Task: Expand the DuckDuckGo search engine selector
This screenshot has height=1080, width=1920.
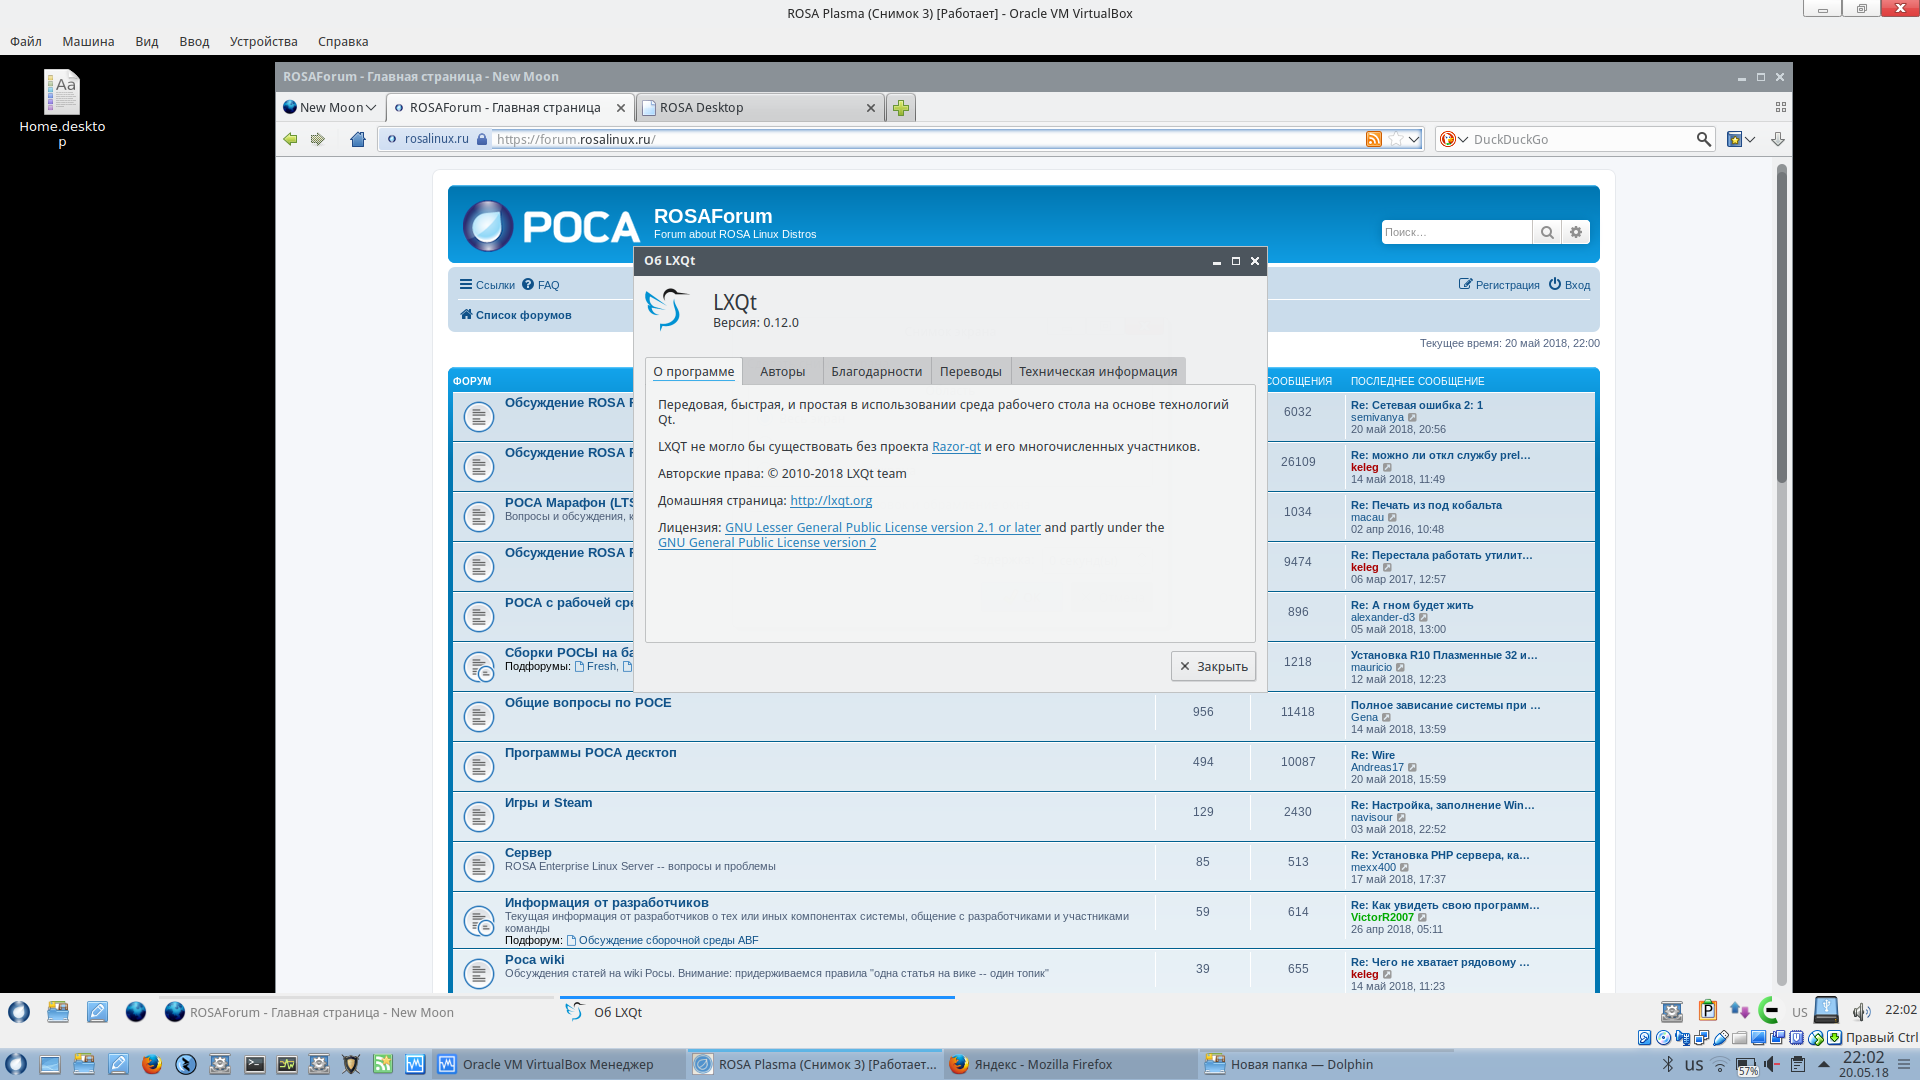Action: (x=1453, y=139)
